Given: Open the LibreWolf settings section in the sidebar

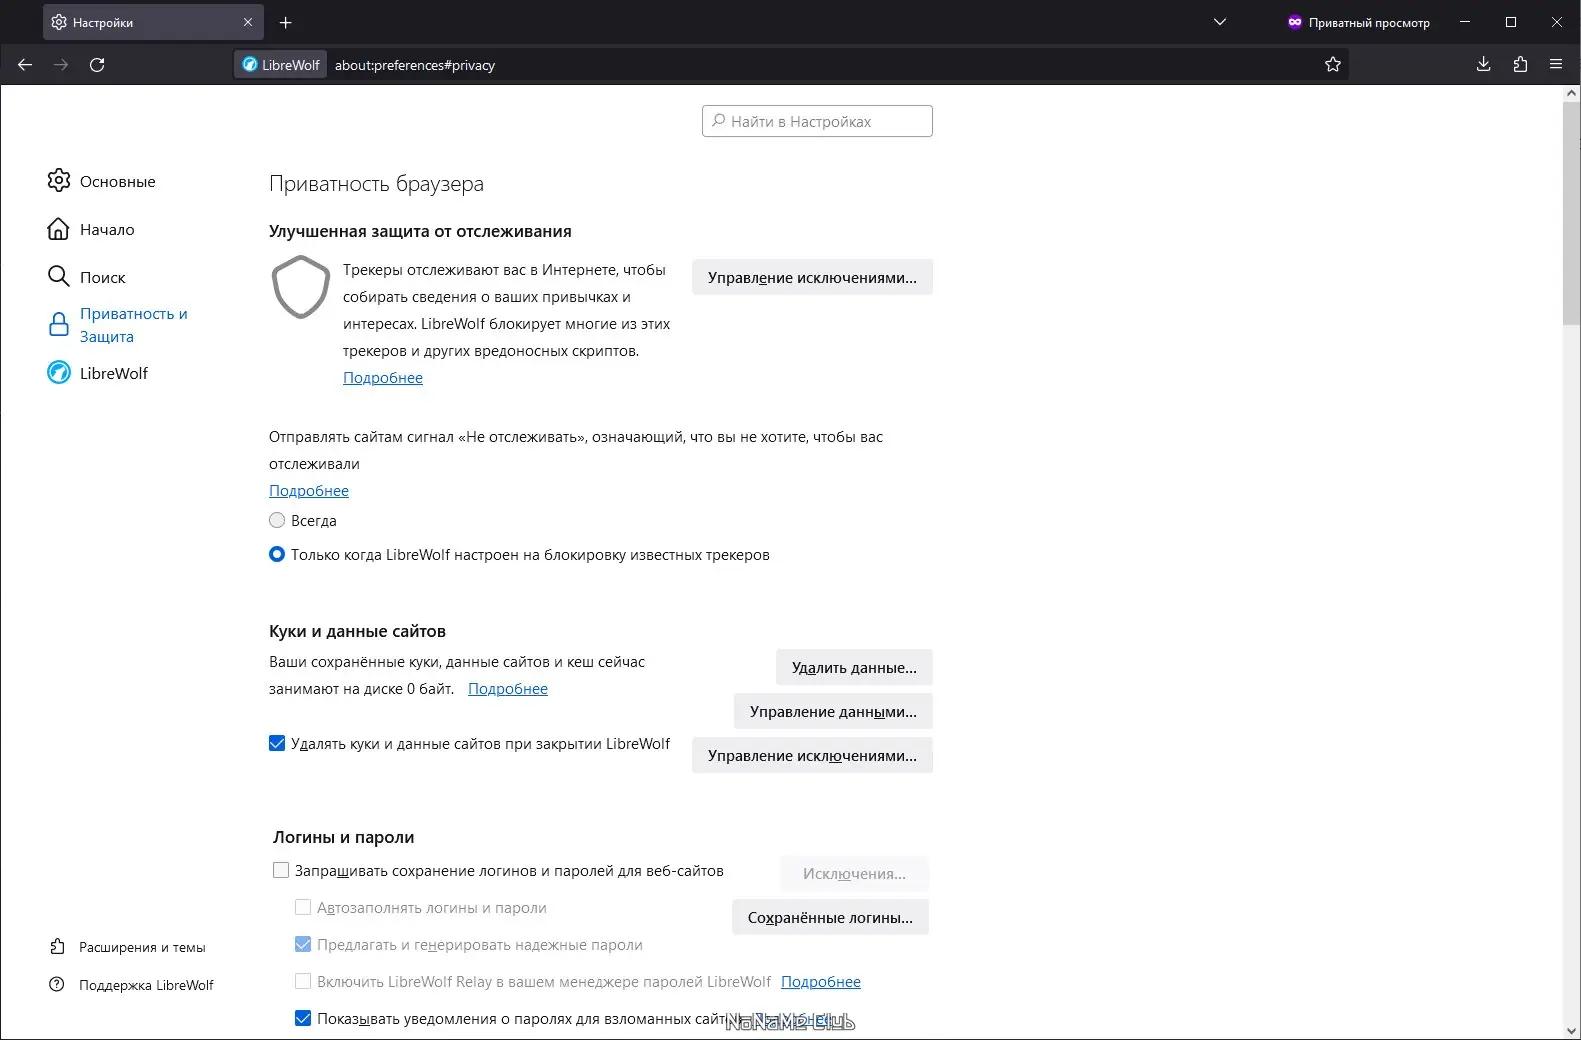Looking at the screenshot, I should [x=113, y=373].
